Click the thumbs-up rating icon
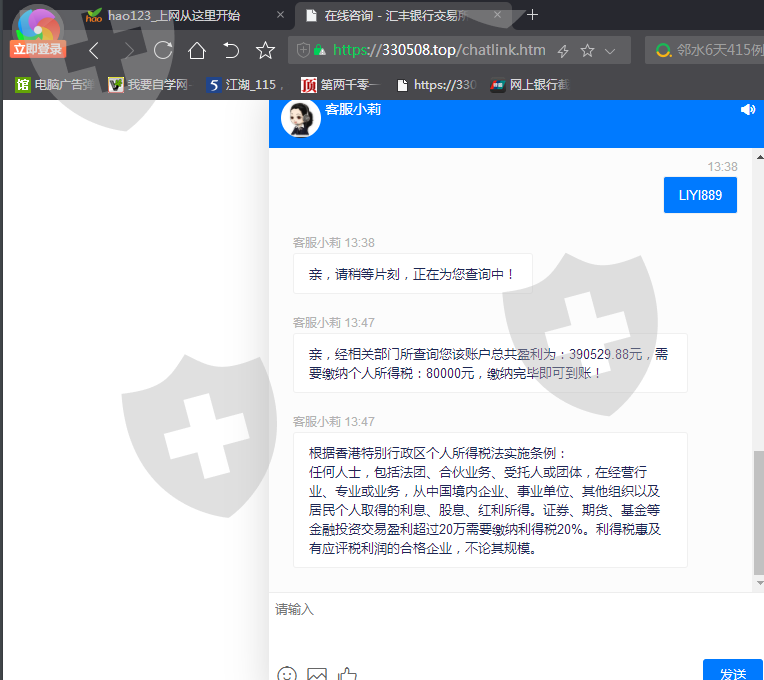 click(x=347, y=674)
